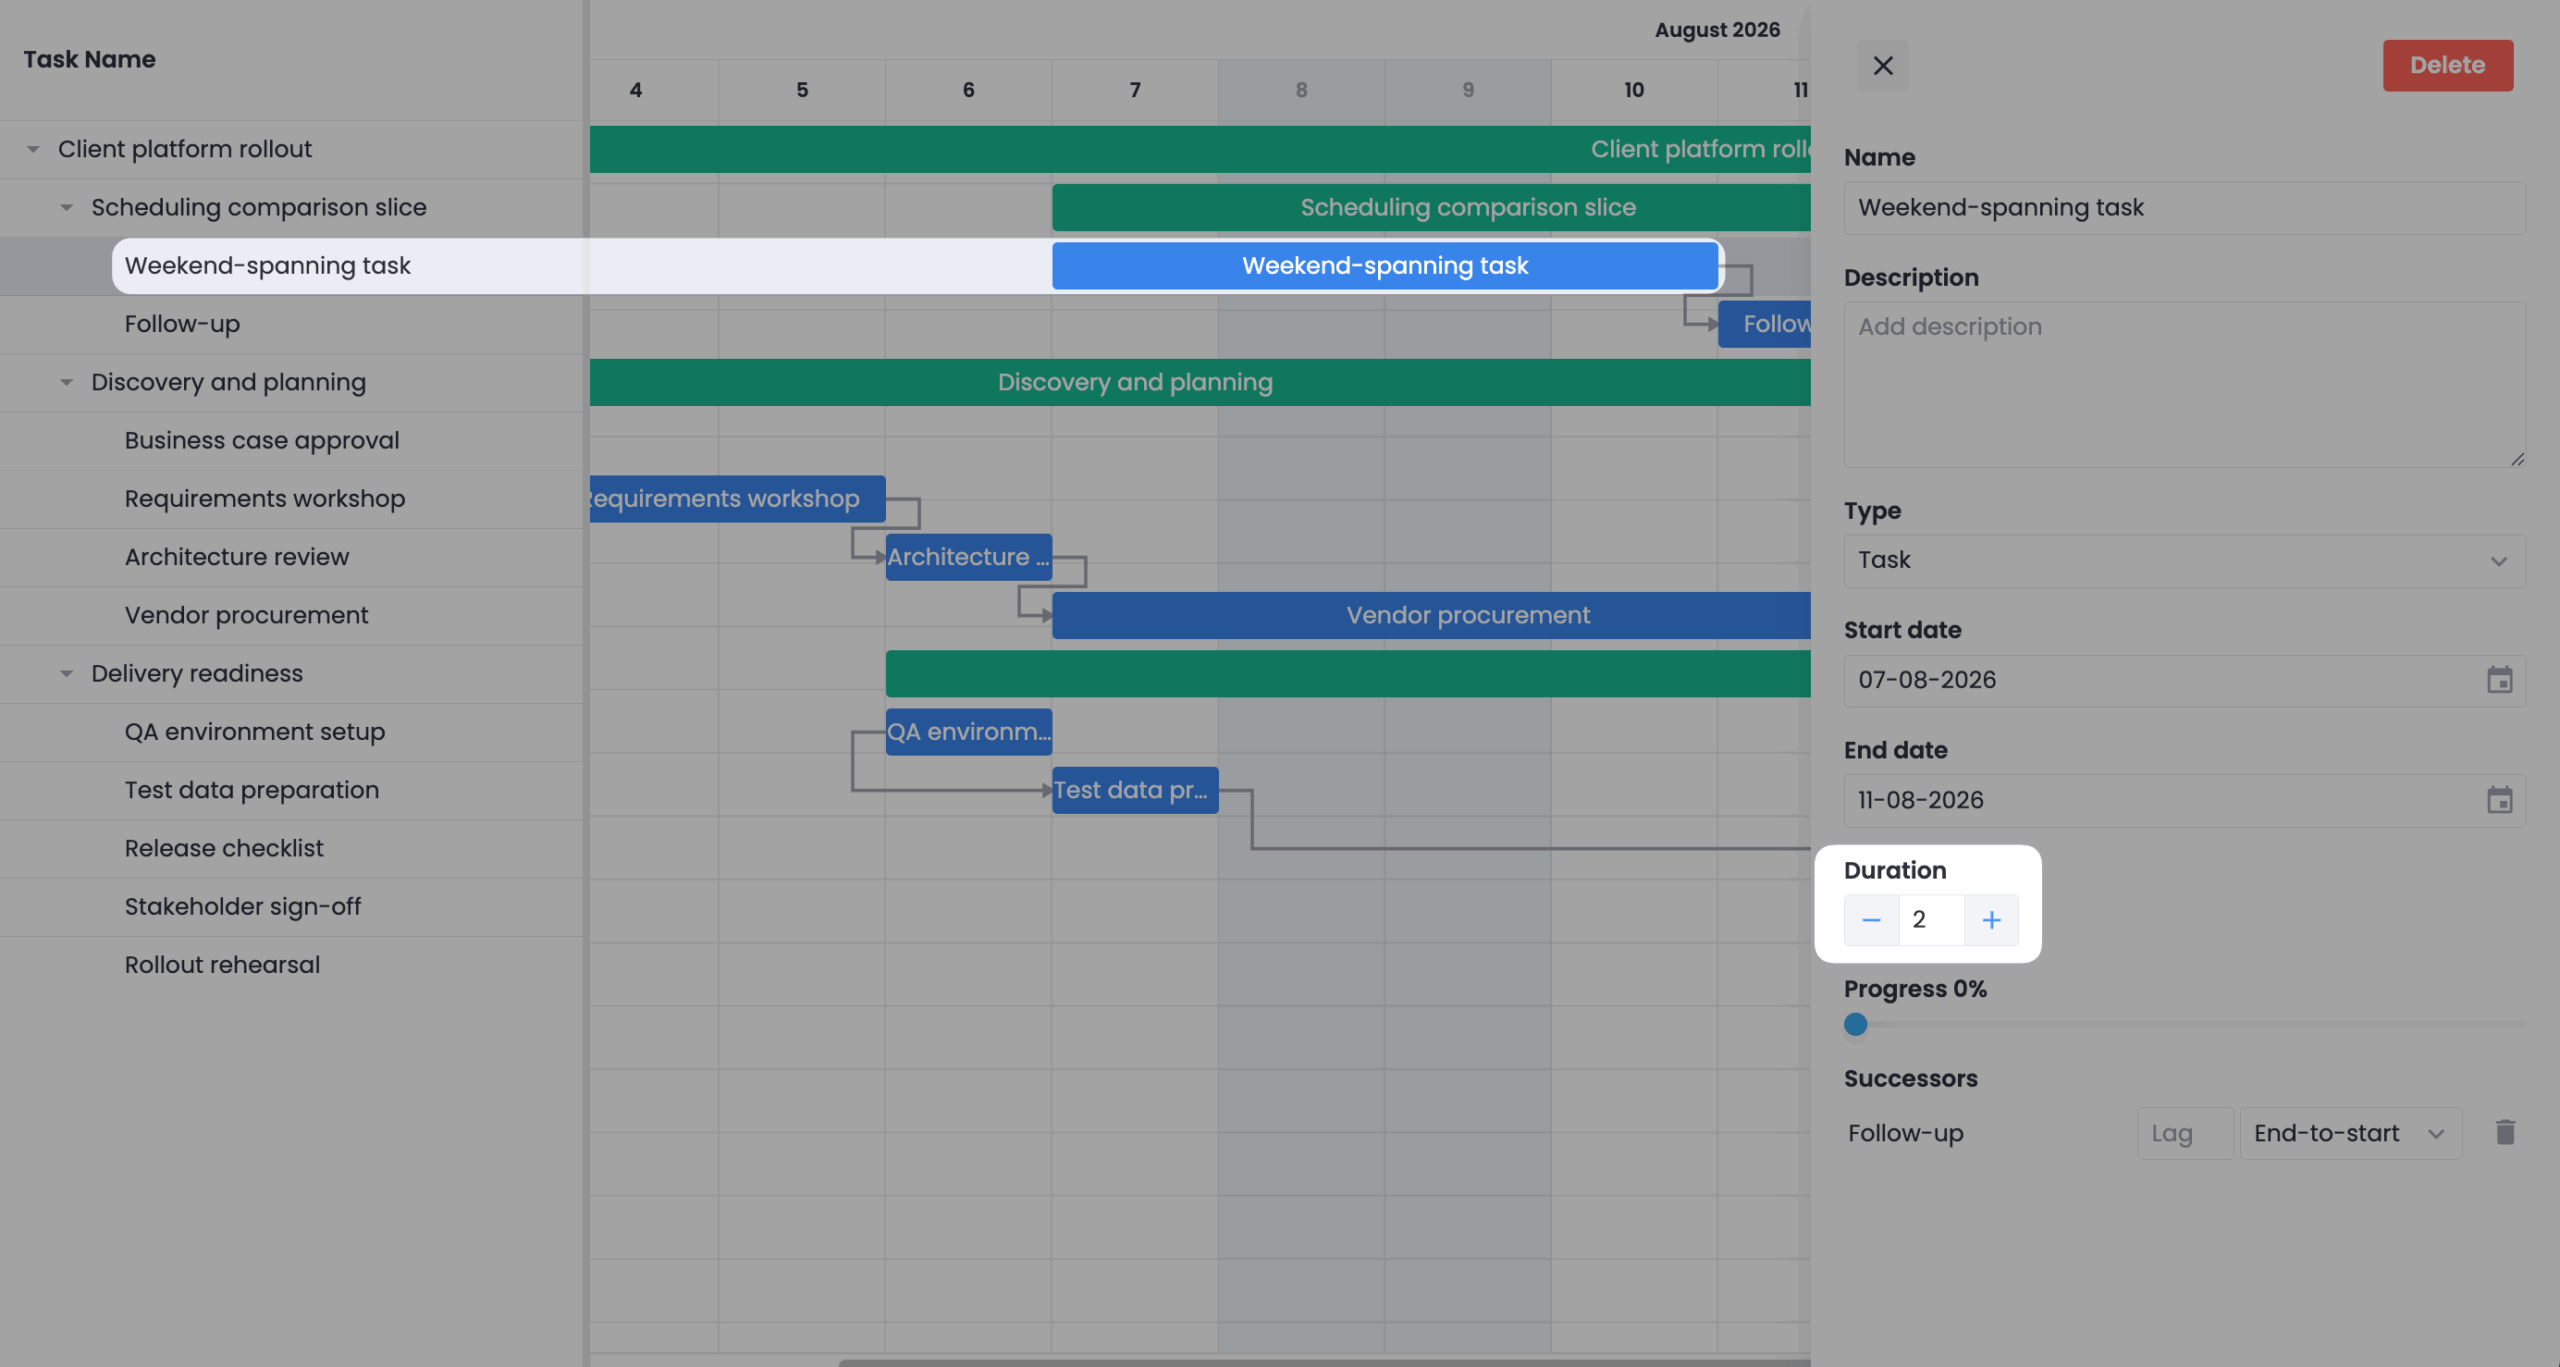Open the Start date calendar picker
Image resolution: width=2560 pixels, height=1367 pixels.
tap(2499, 680)
